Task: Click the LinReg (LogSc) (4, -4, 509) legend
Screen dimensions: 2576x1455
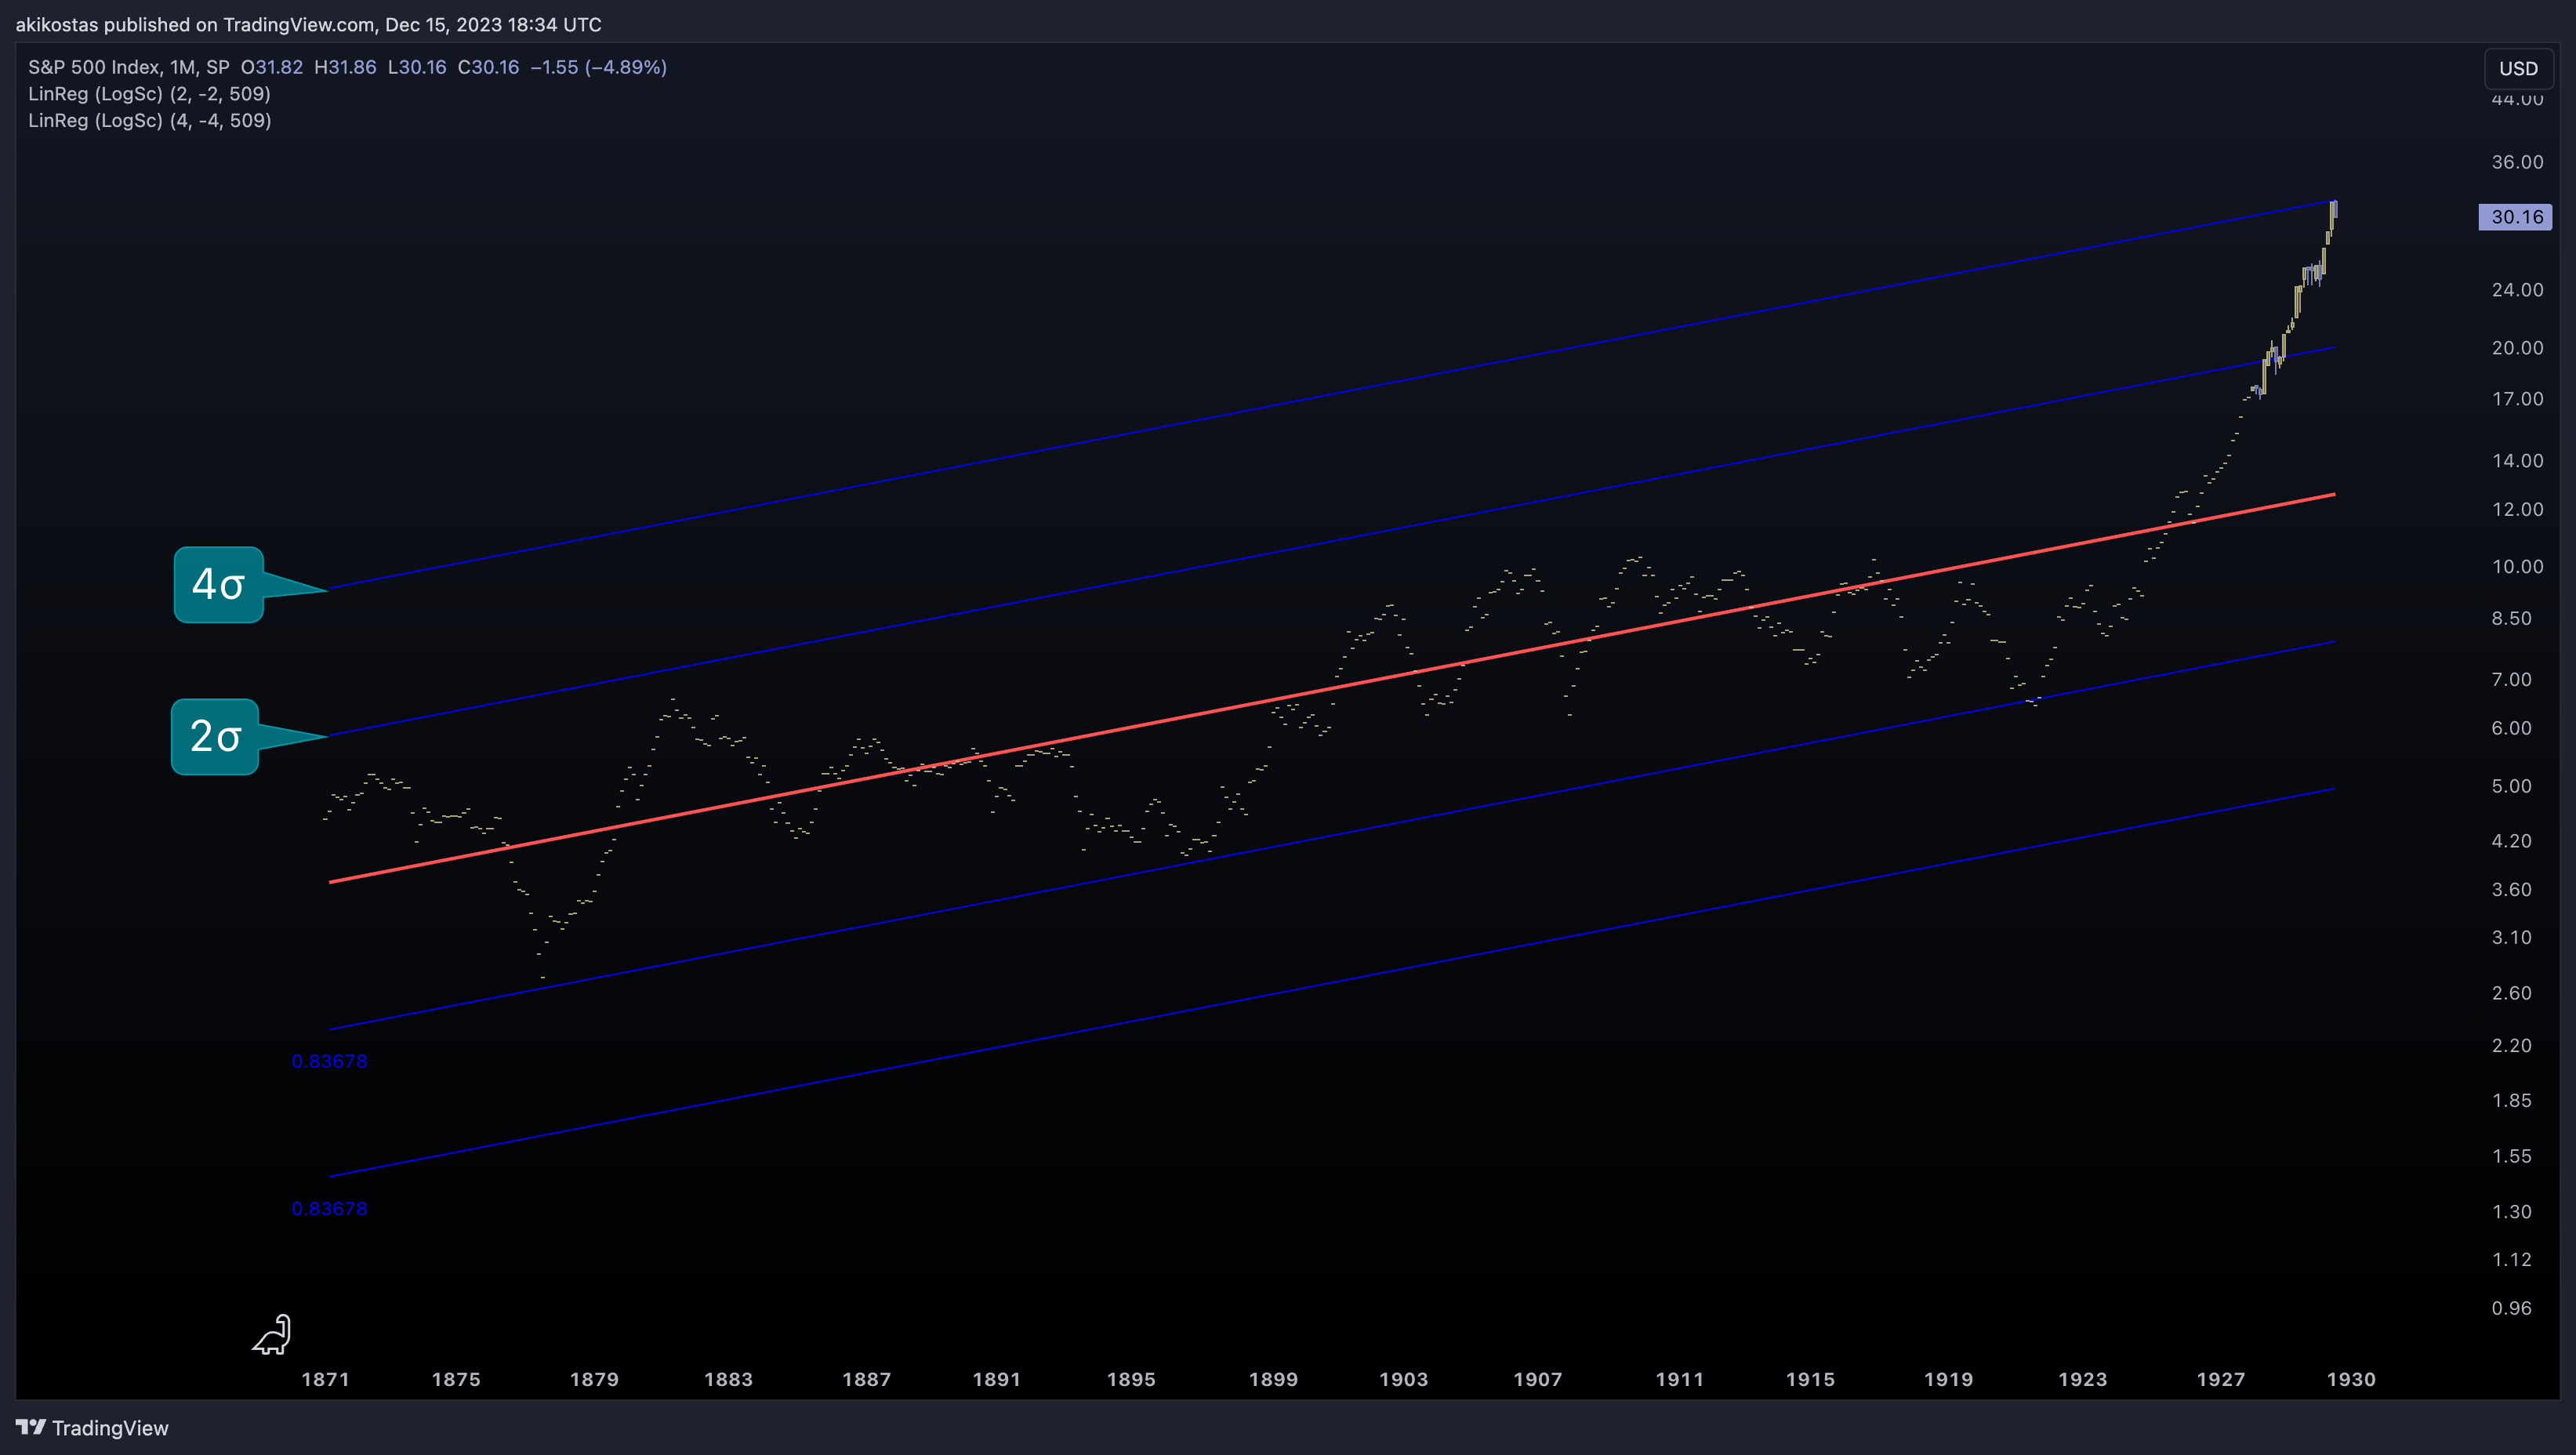Action: (x=150, y=120)
